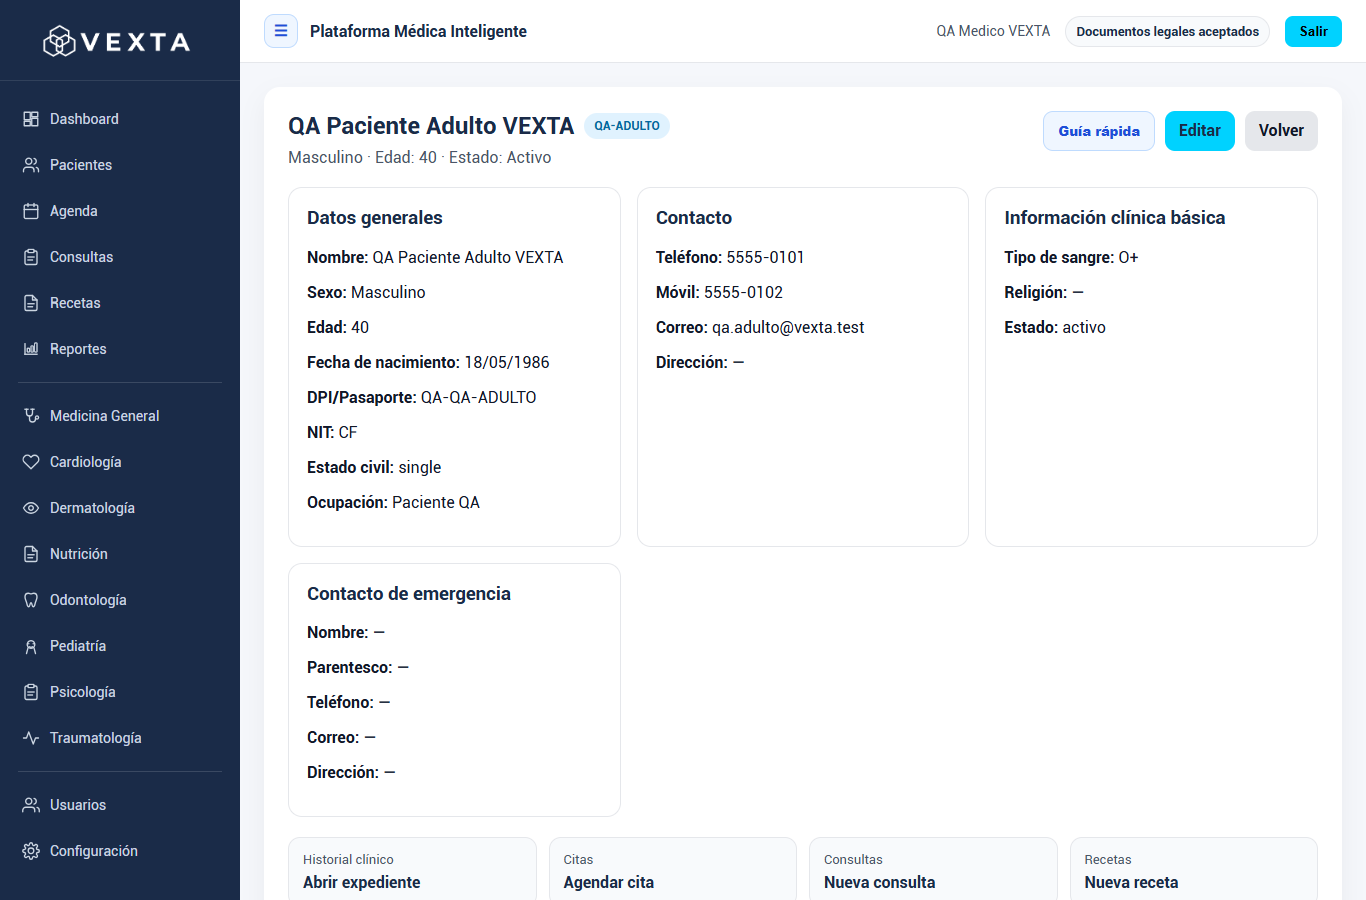
Task: Click the QA-ADULTO tag
Action: pos(627,126)
